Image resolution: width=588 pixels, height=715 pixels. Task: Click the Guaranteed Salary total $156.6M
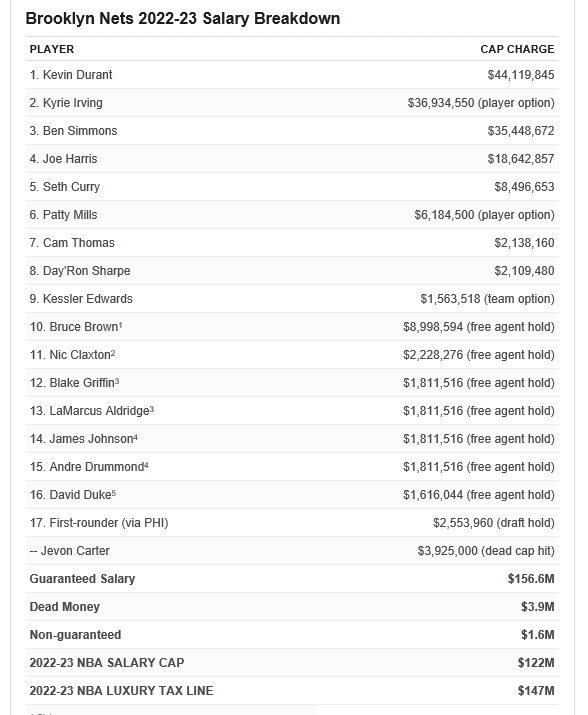click(x=531, y=579)
